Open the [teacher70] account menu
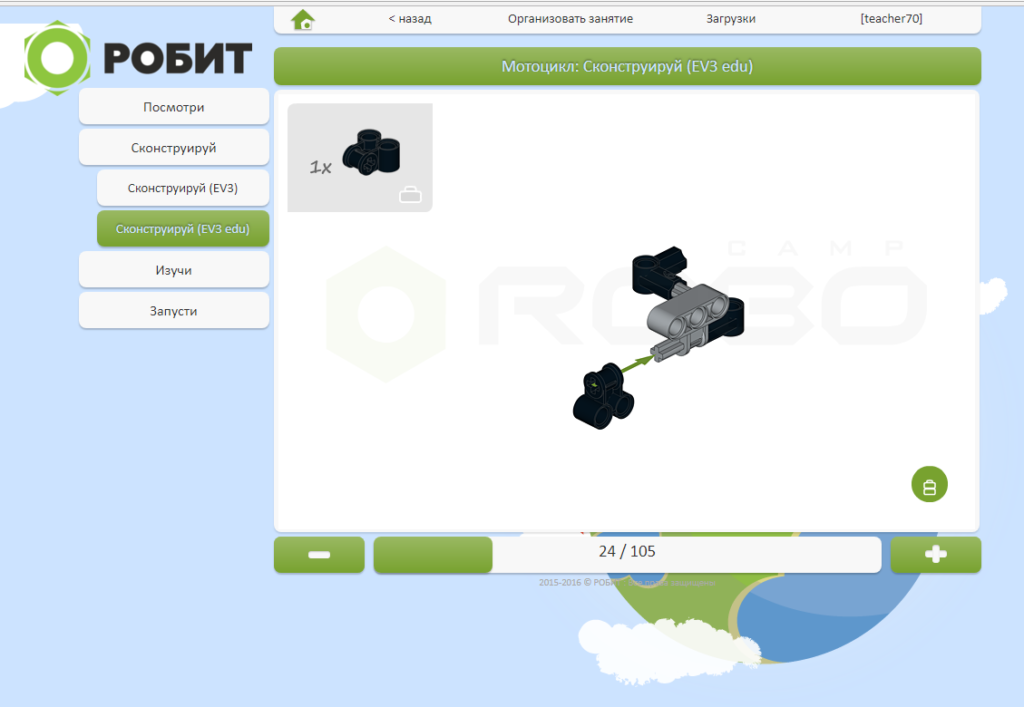This screenshot has height=707, width=1024. pyautogui.click(x=891, y=19)
